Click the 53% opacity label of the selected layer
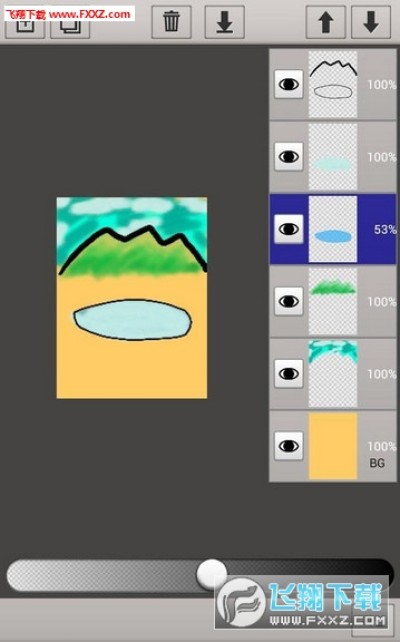This screenshot has width=400, height=642. [385, 230]
